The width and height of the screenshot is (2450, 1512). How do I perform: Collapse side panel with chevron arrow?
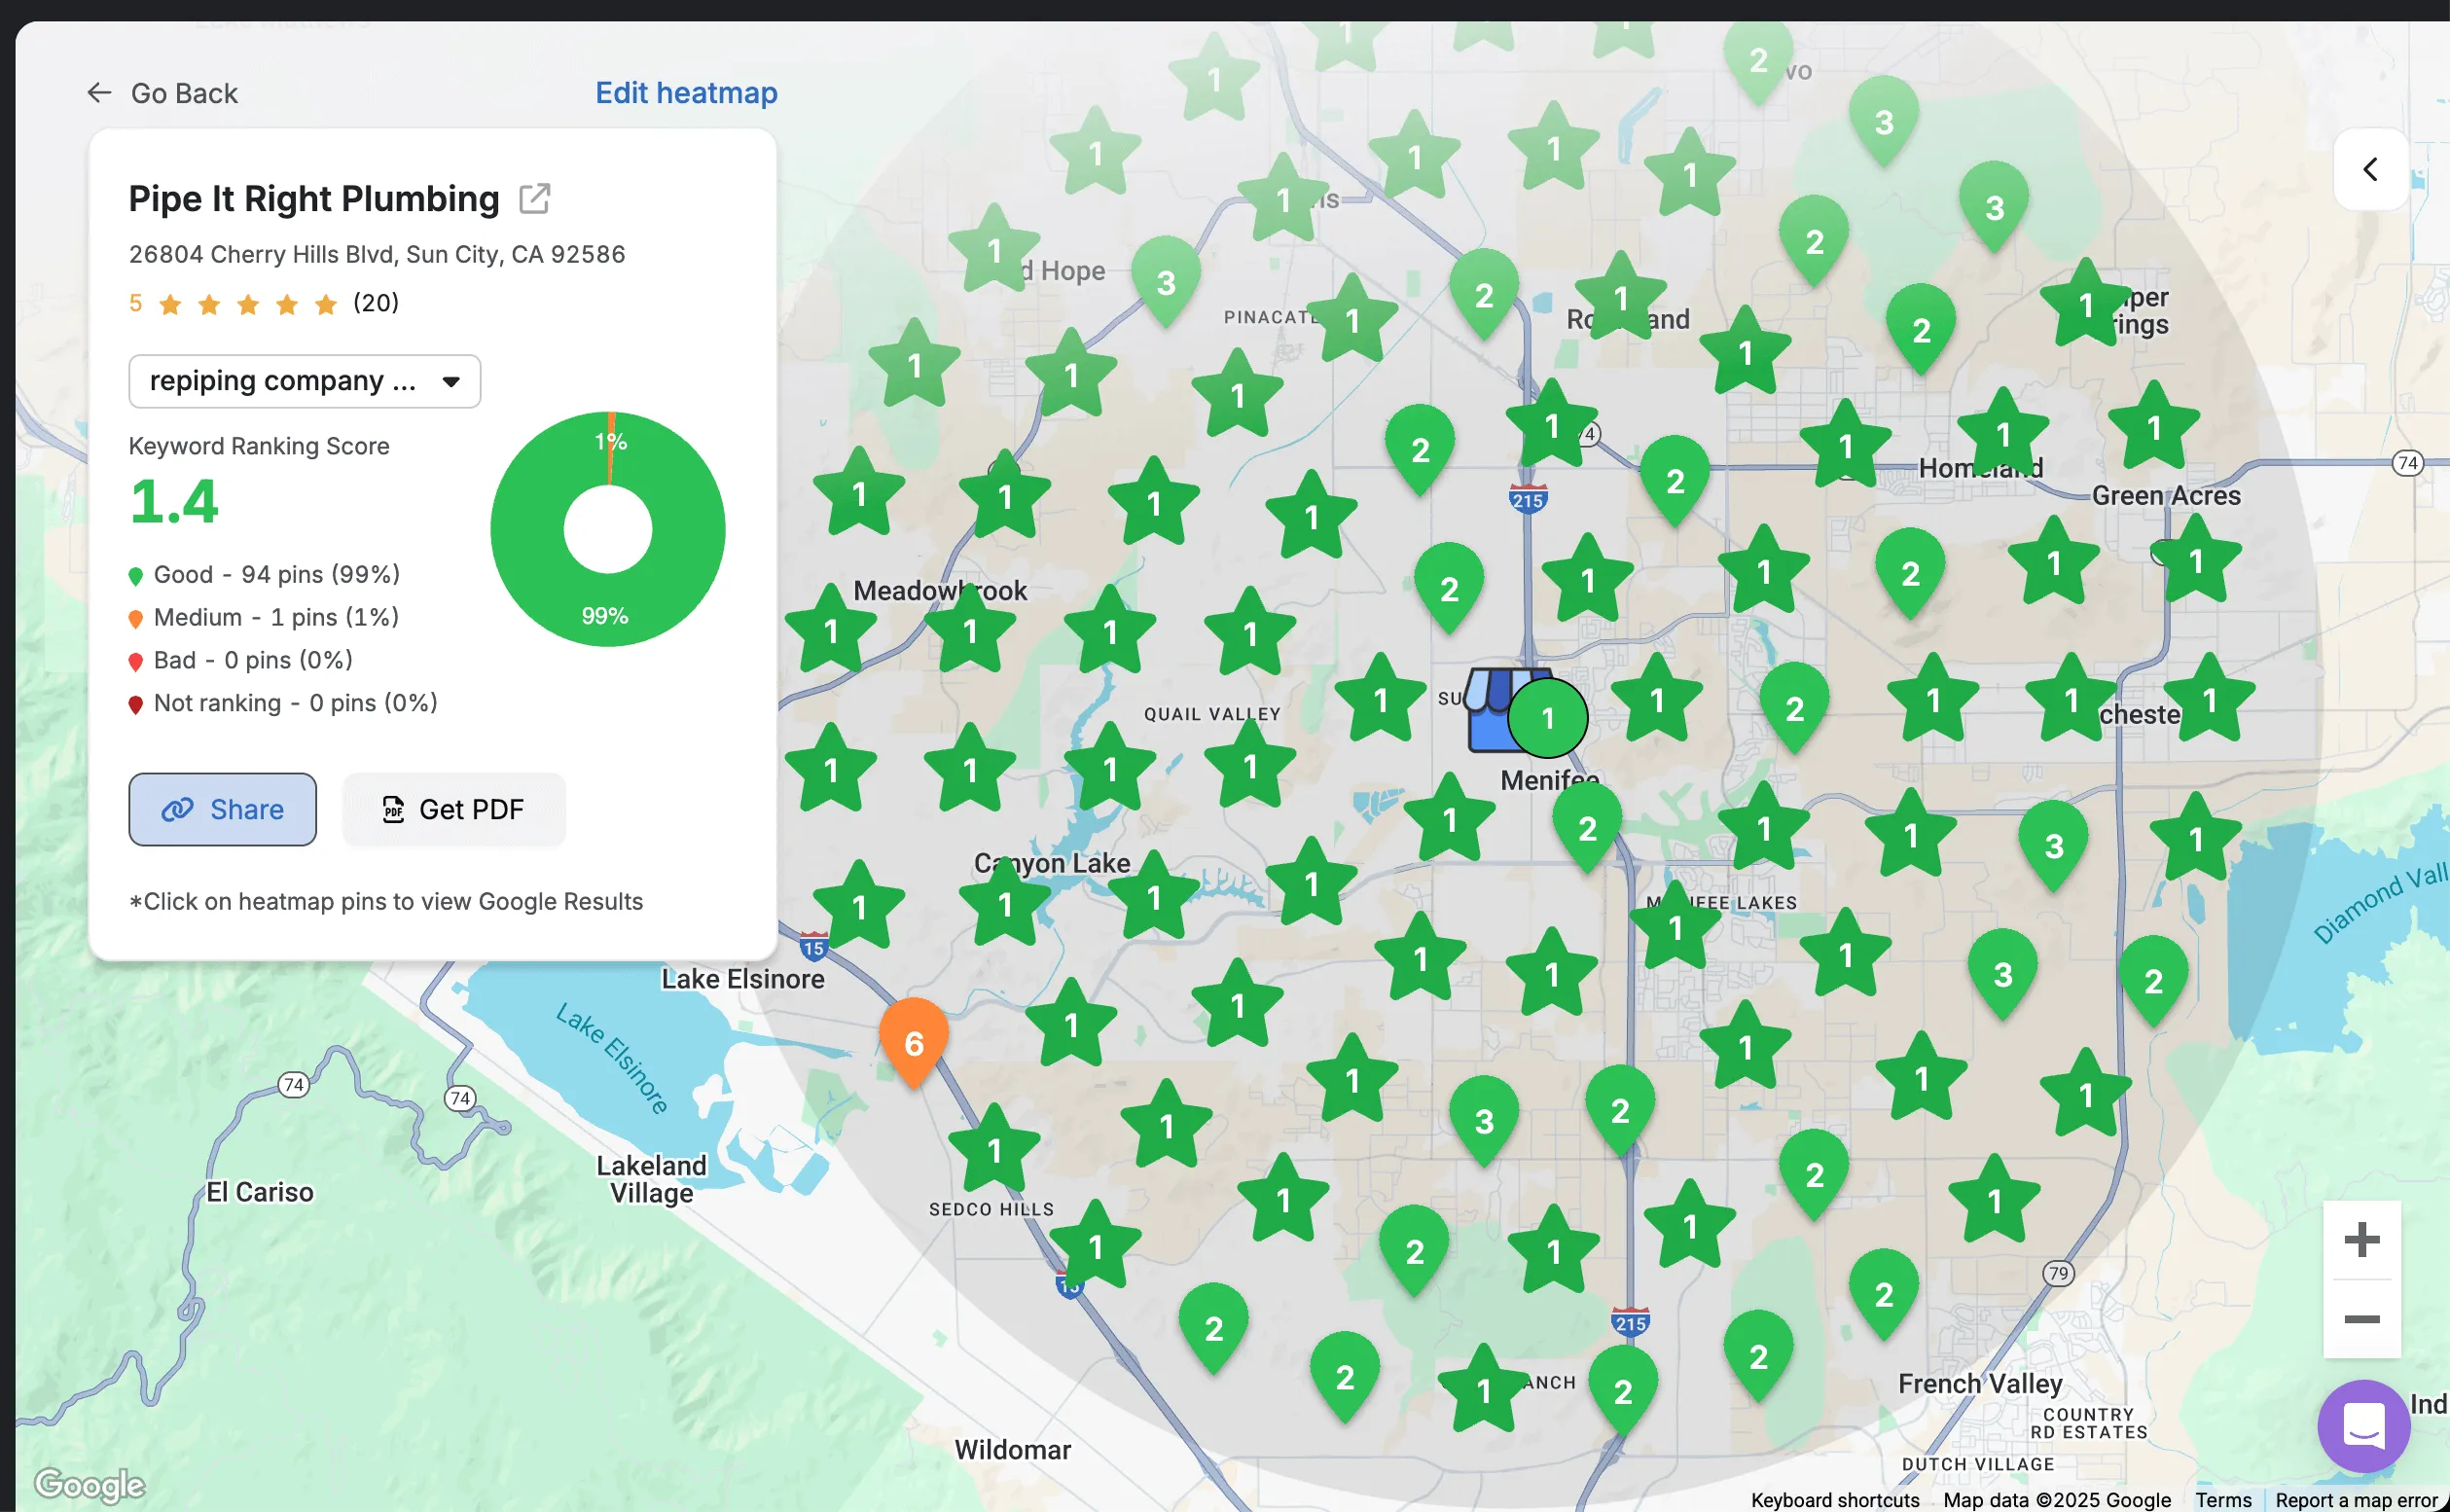tap(2369, 169)
